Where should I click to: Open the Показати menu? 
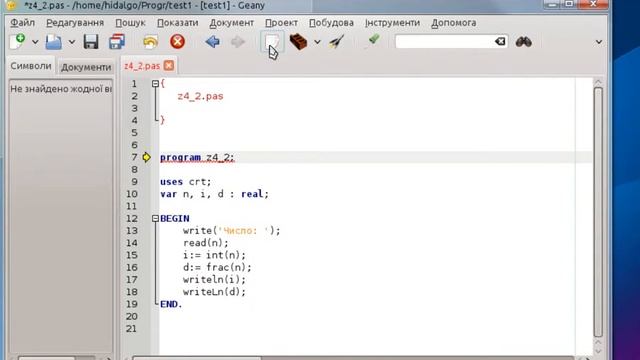(178, 23)
